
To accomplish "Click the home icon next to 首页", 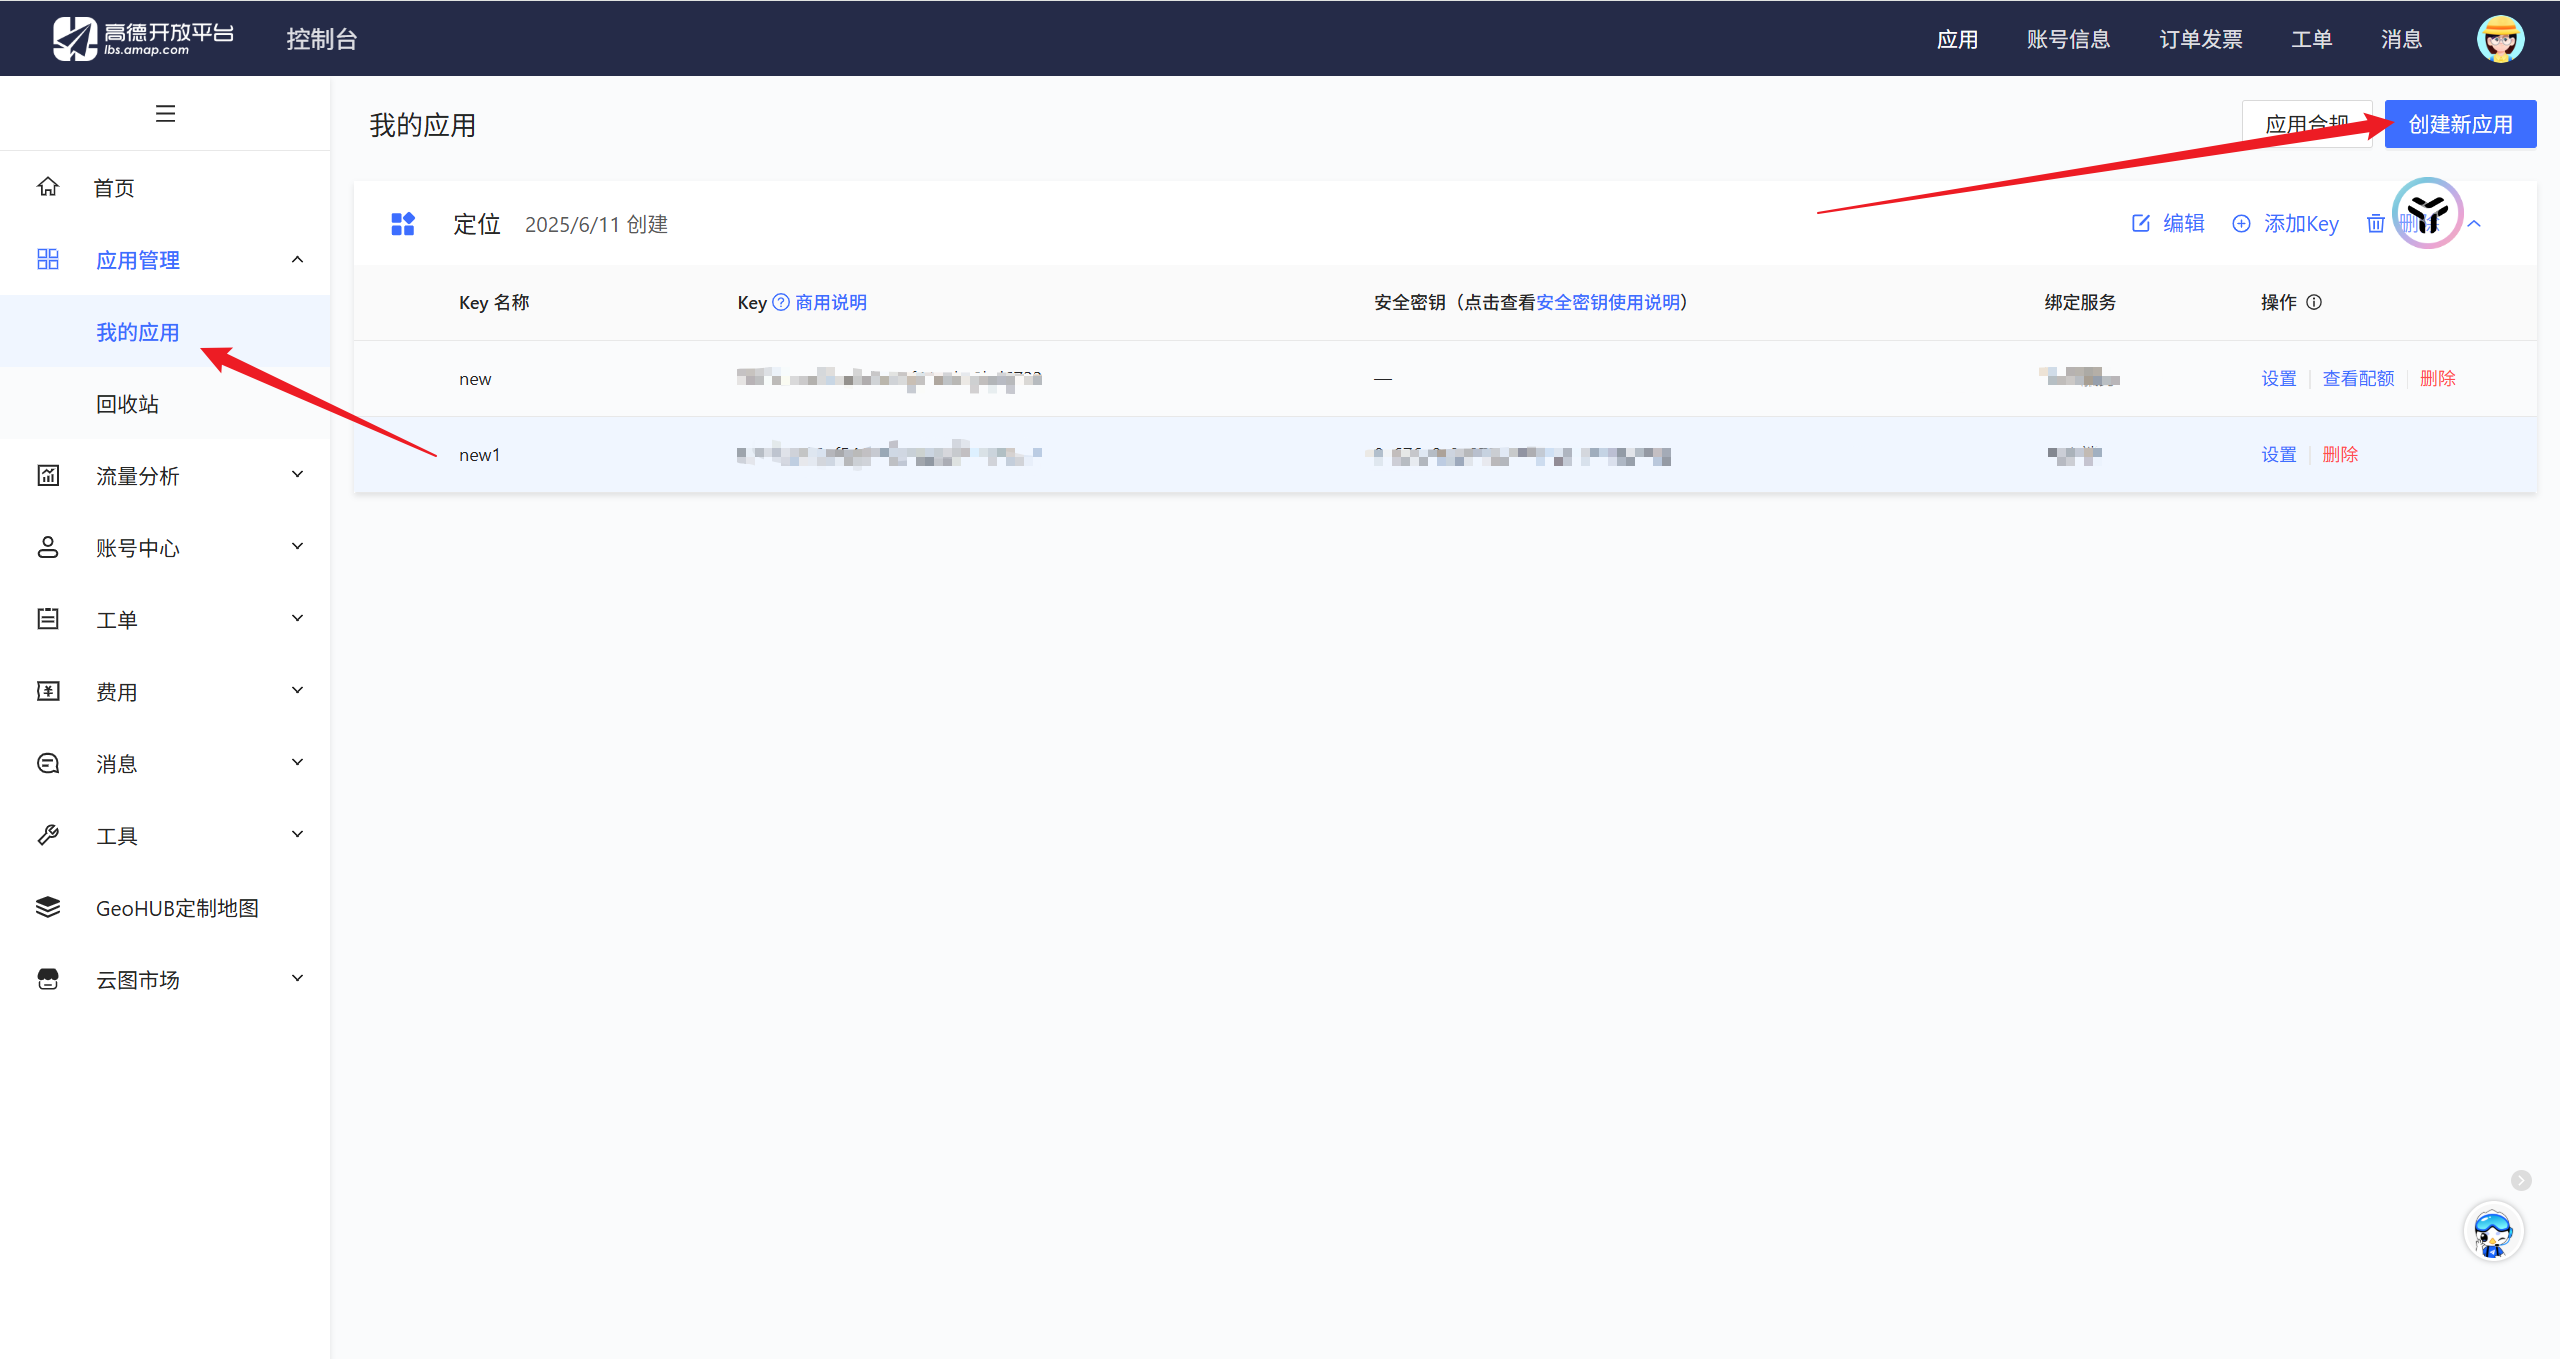I will tap(48, 187).
